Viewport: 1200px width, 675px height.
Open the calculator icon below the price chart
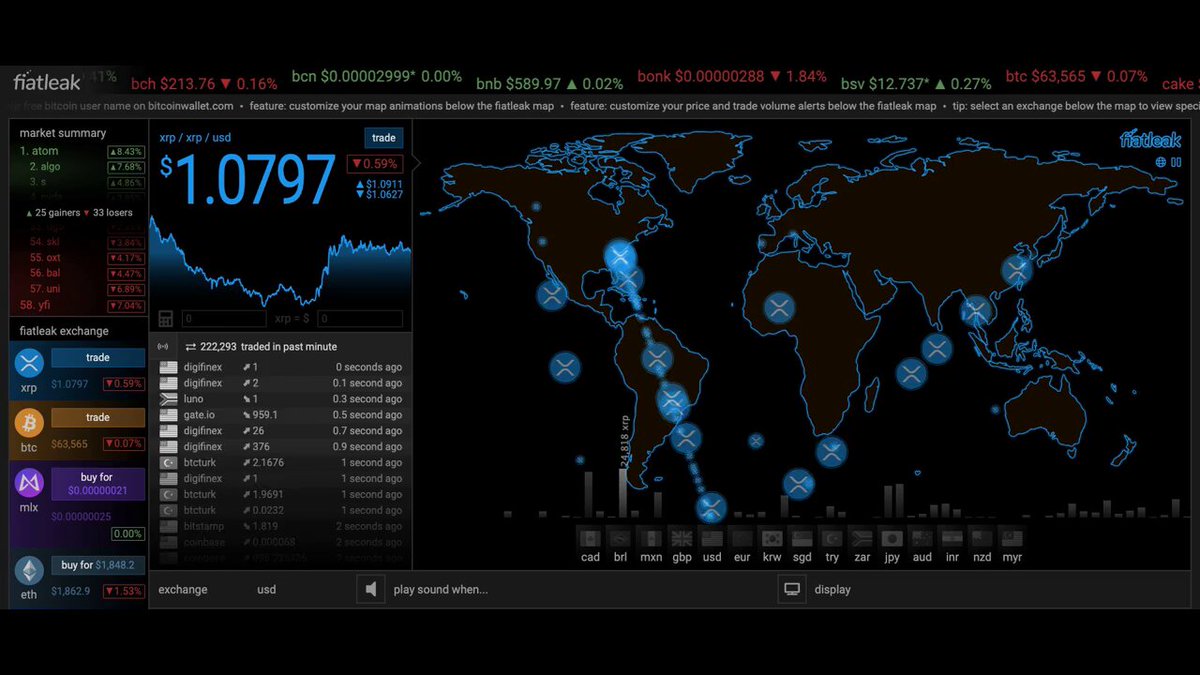click(x=166, y=319)
